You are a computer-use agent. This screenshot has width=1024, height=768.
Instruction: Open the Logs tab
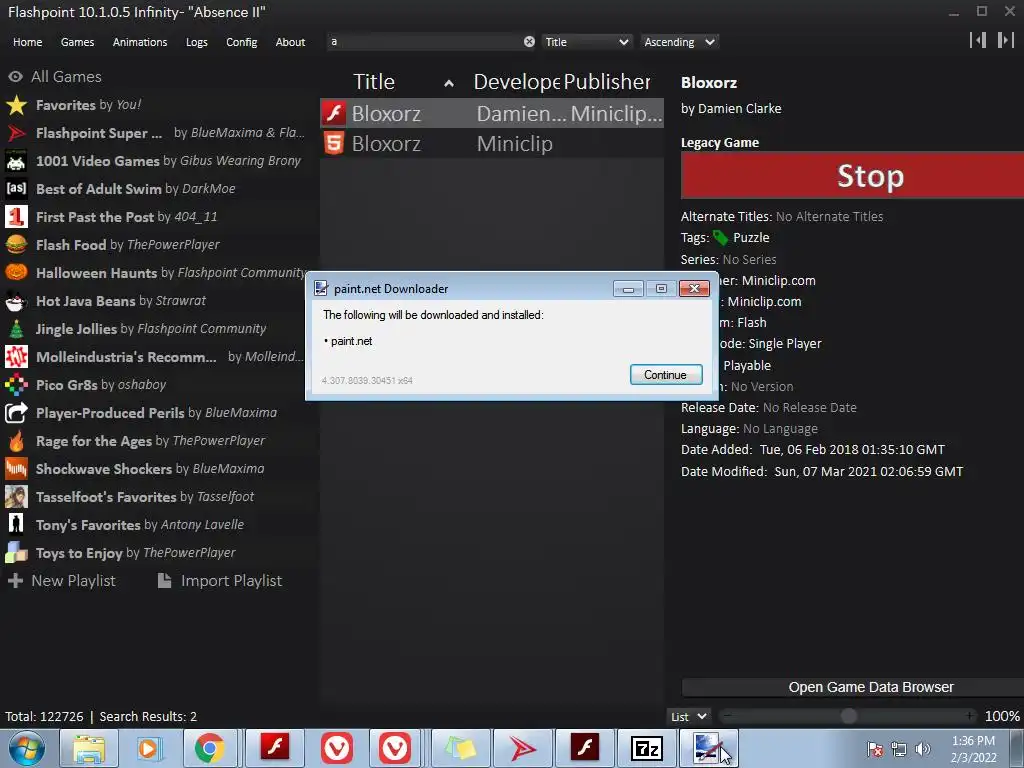point(197,42)
